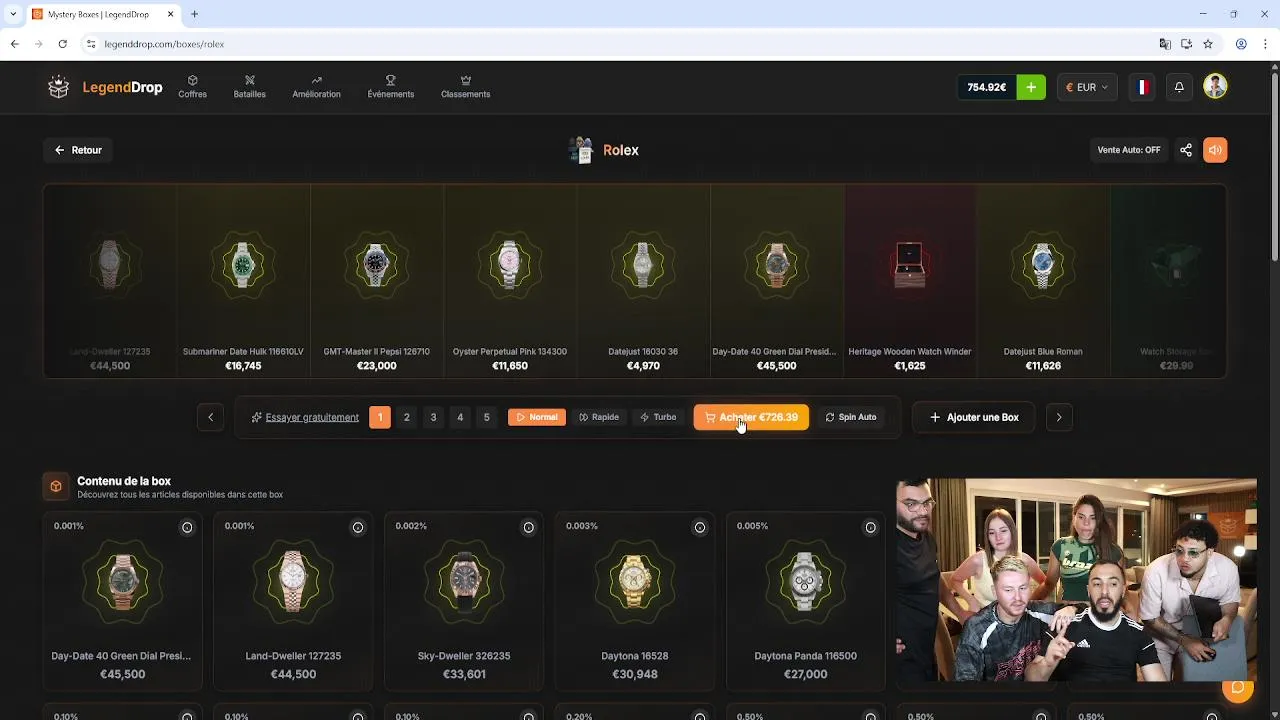Show info for Day-Date 40 Green card
Image resolution: width=1280 pixels, height=720 pixels.
pyautogui.click(x=187, y=527)
